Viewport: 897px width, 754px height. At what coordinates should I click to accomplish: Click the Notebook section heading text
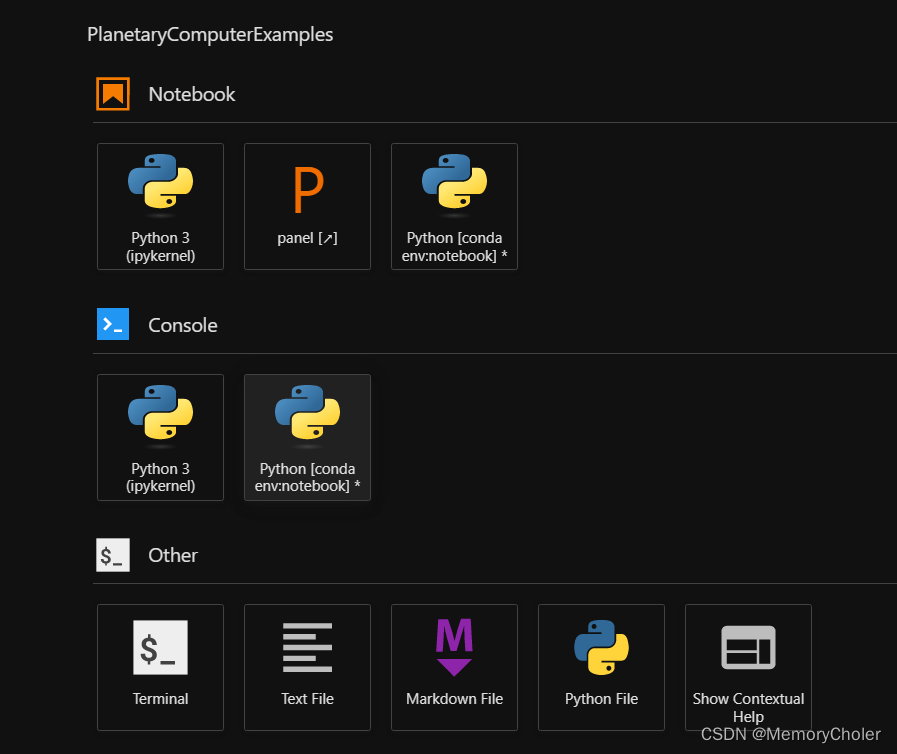click(x=192, y=94)
